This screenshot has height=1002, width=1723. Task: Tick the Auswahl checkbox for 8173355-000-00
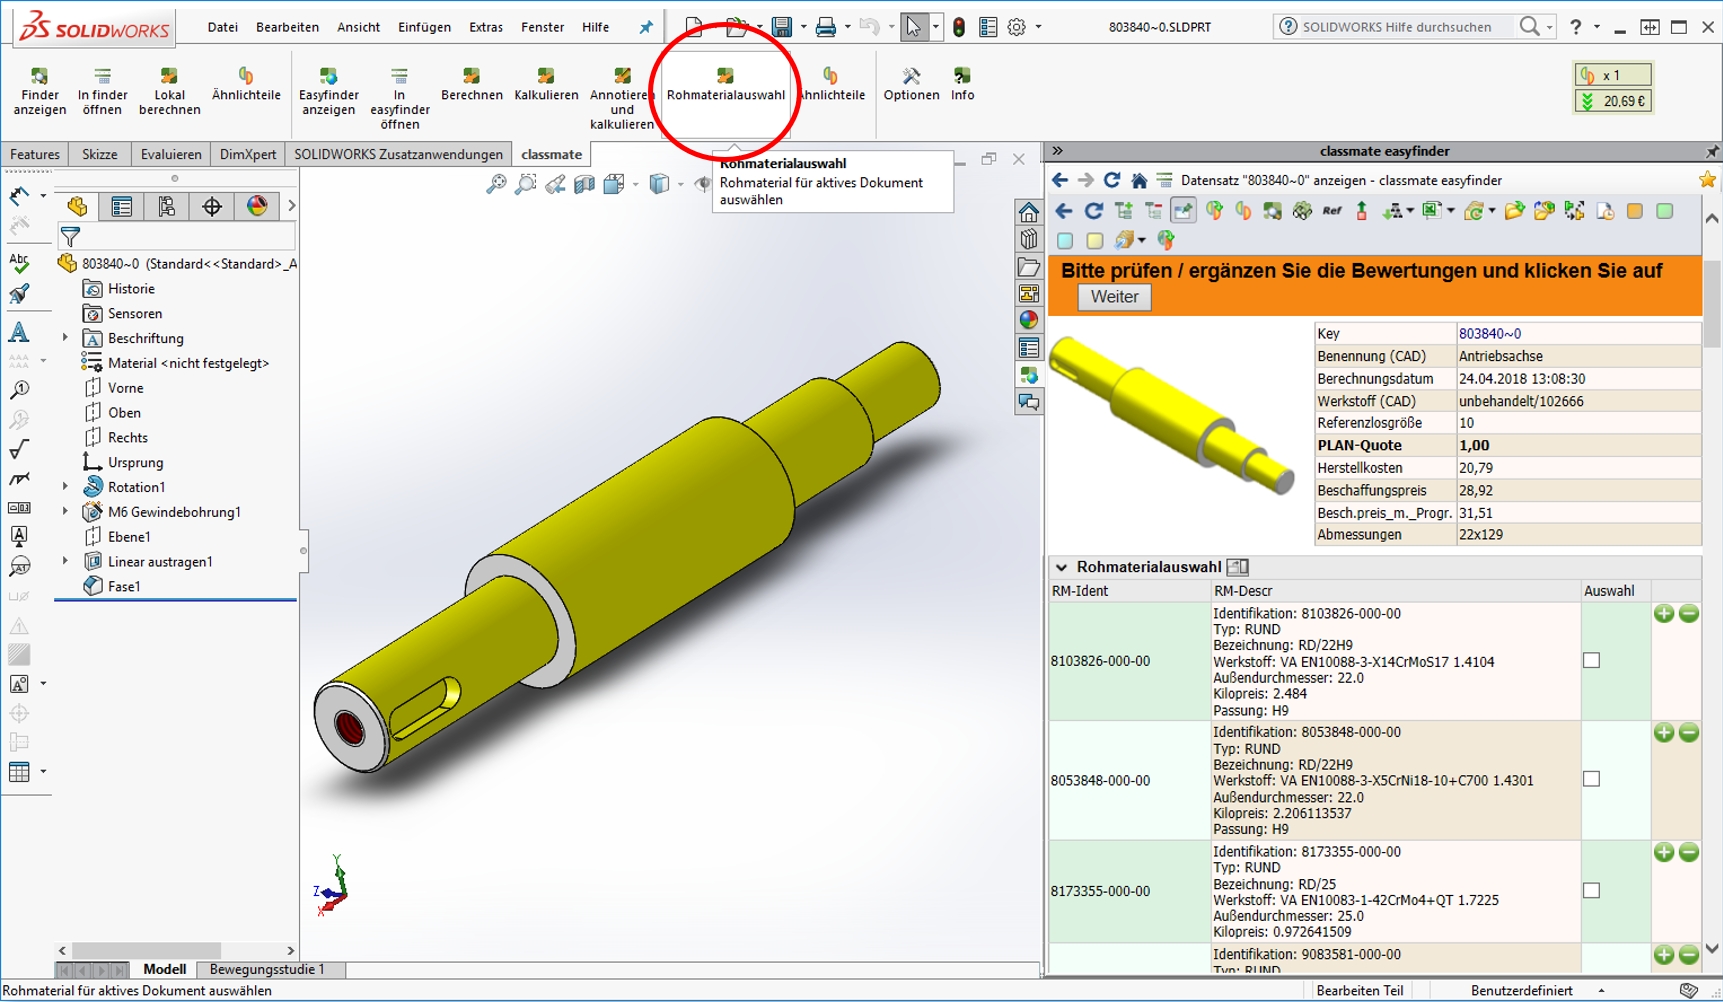coord(1592,890)
